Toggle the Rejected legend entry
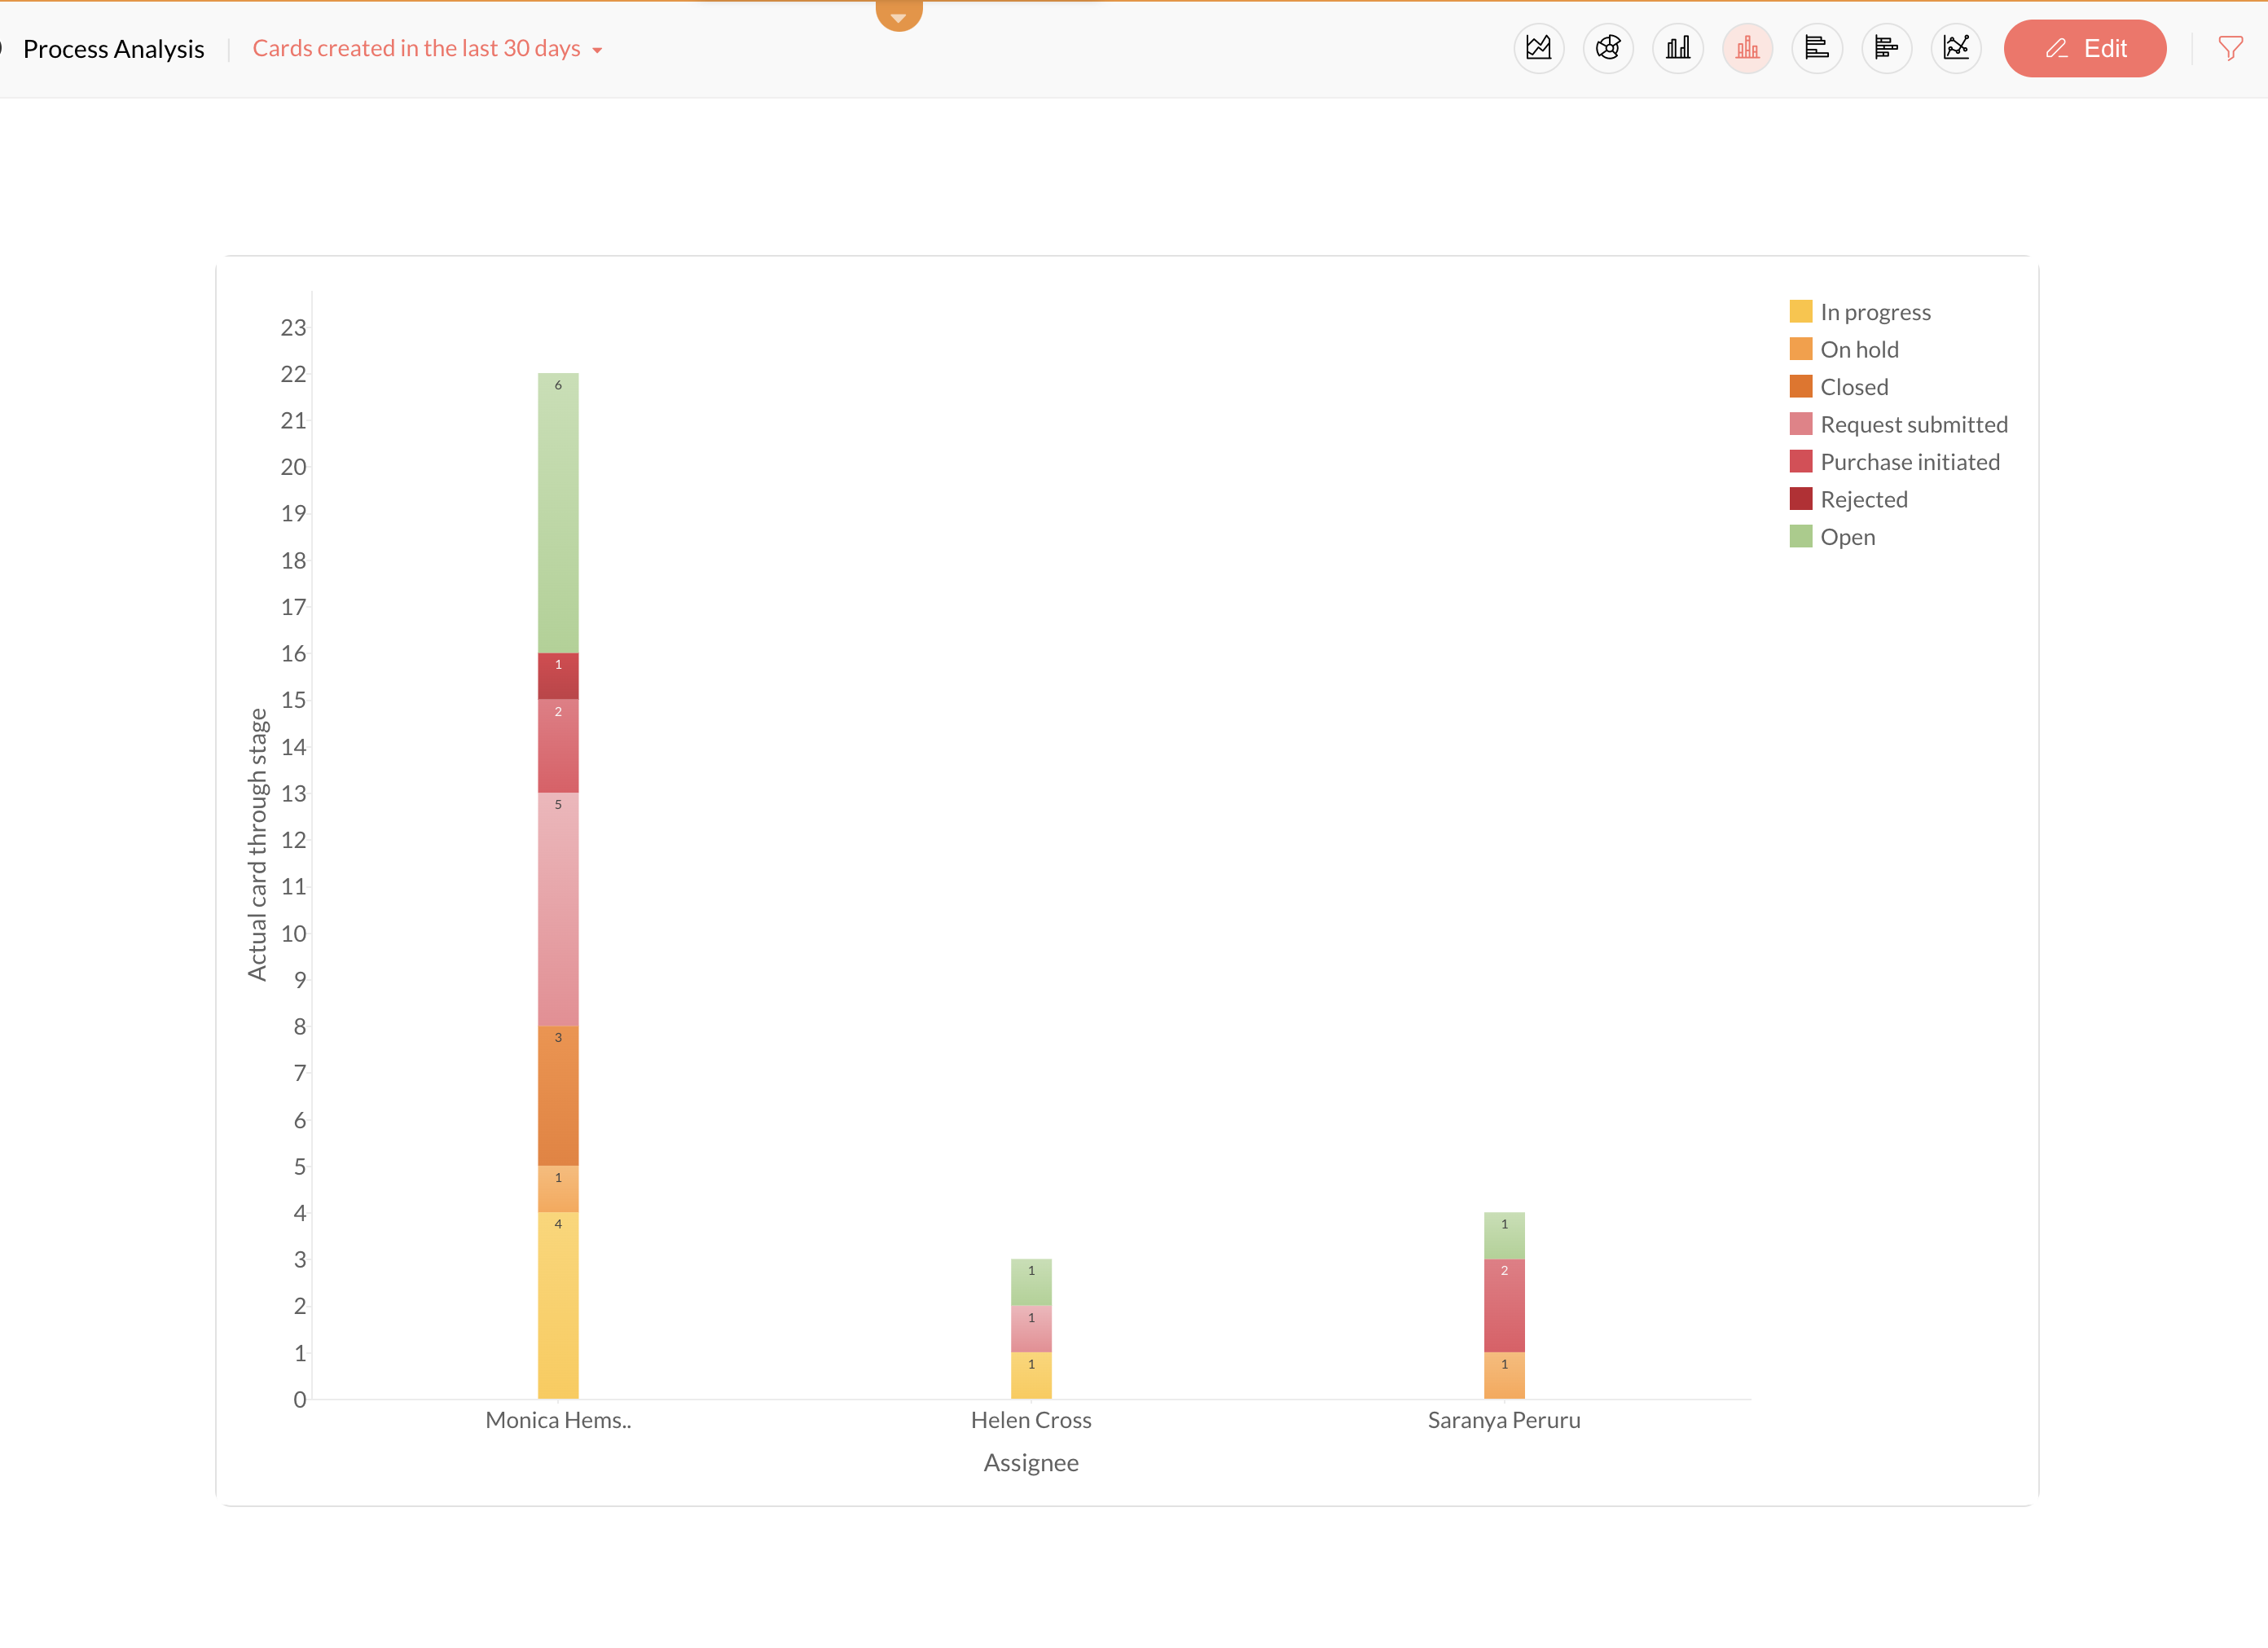 pyautogui.click(x=1863, y=500)
